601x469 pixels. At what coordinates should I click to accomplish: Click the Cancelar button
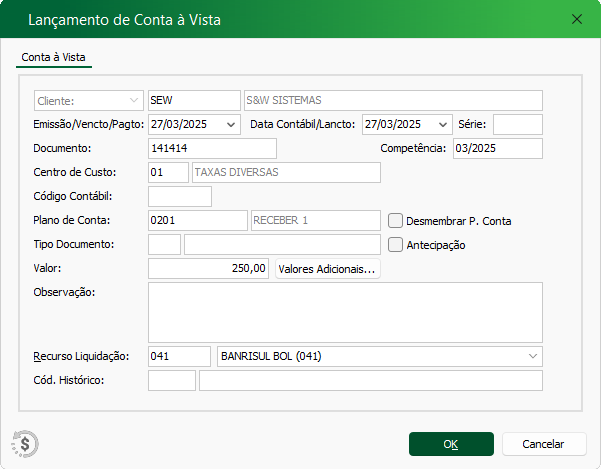pos(544,444)
